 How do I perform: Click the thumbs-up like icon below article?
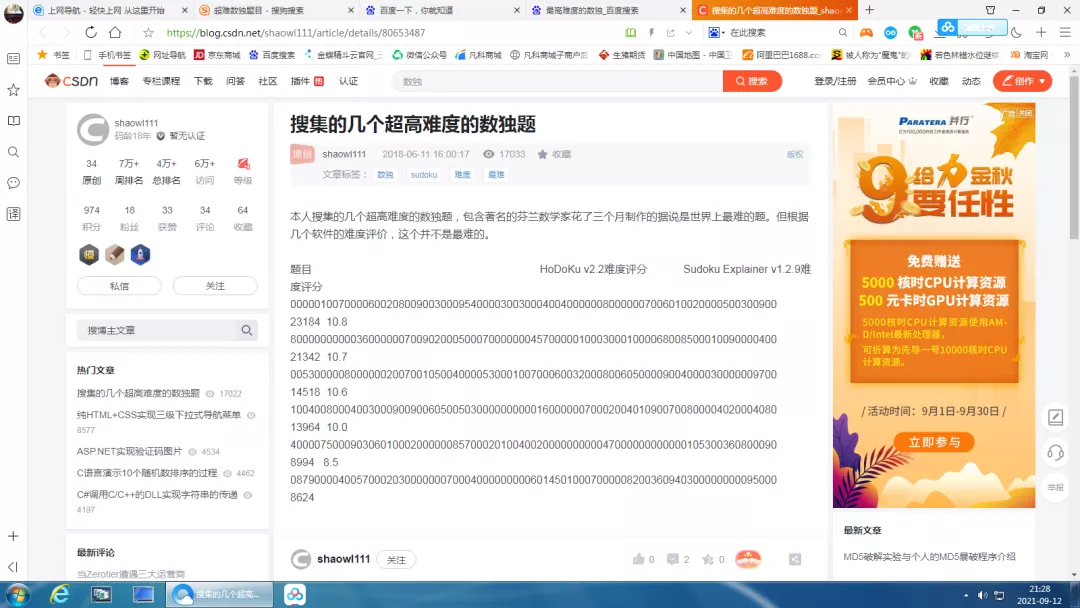[638, 559]
